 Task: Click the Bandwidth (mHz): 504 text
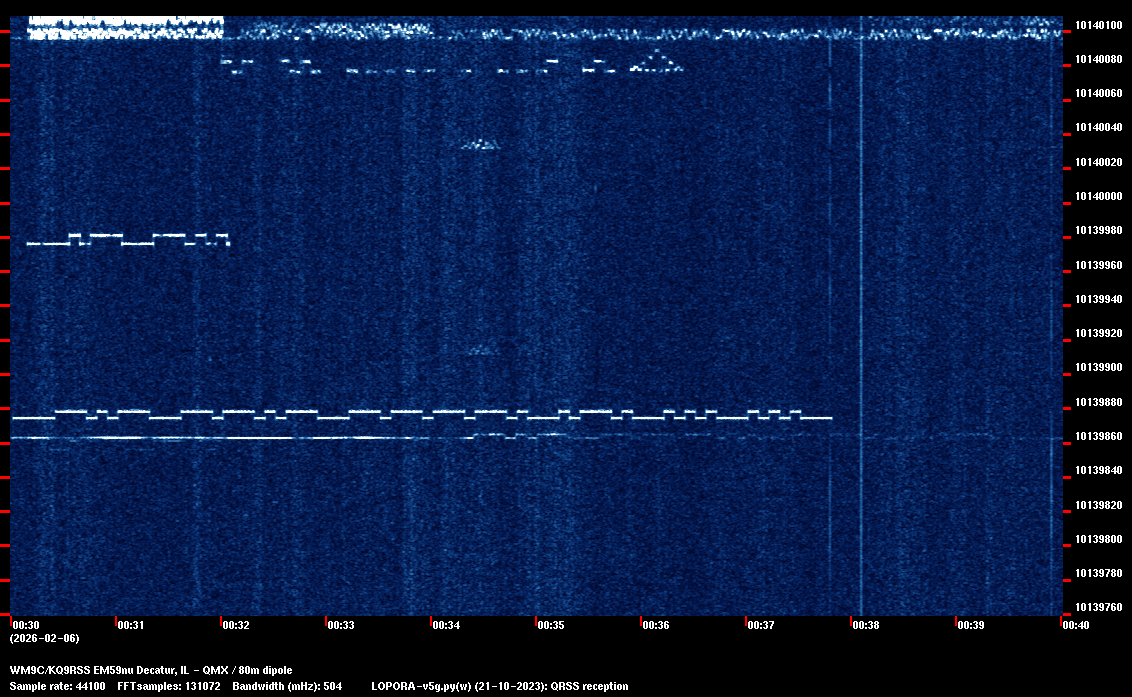288,686
